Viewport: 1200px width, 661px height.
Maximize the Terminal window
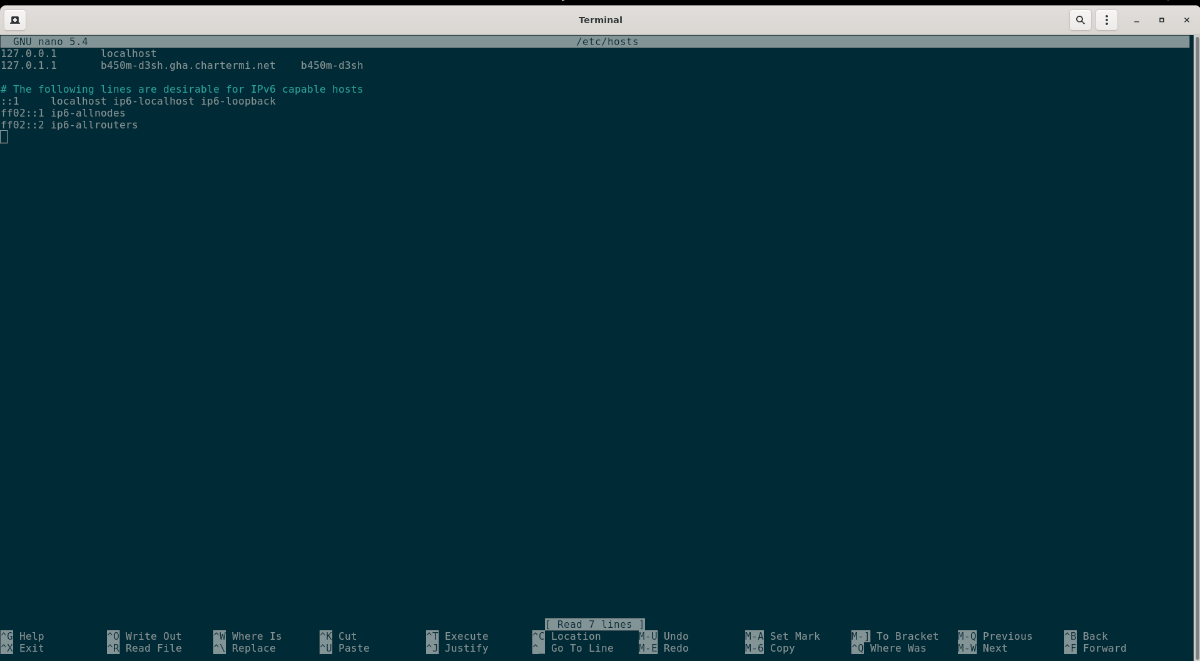(x=1161, y=19)
